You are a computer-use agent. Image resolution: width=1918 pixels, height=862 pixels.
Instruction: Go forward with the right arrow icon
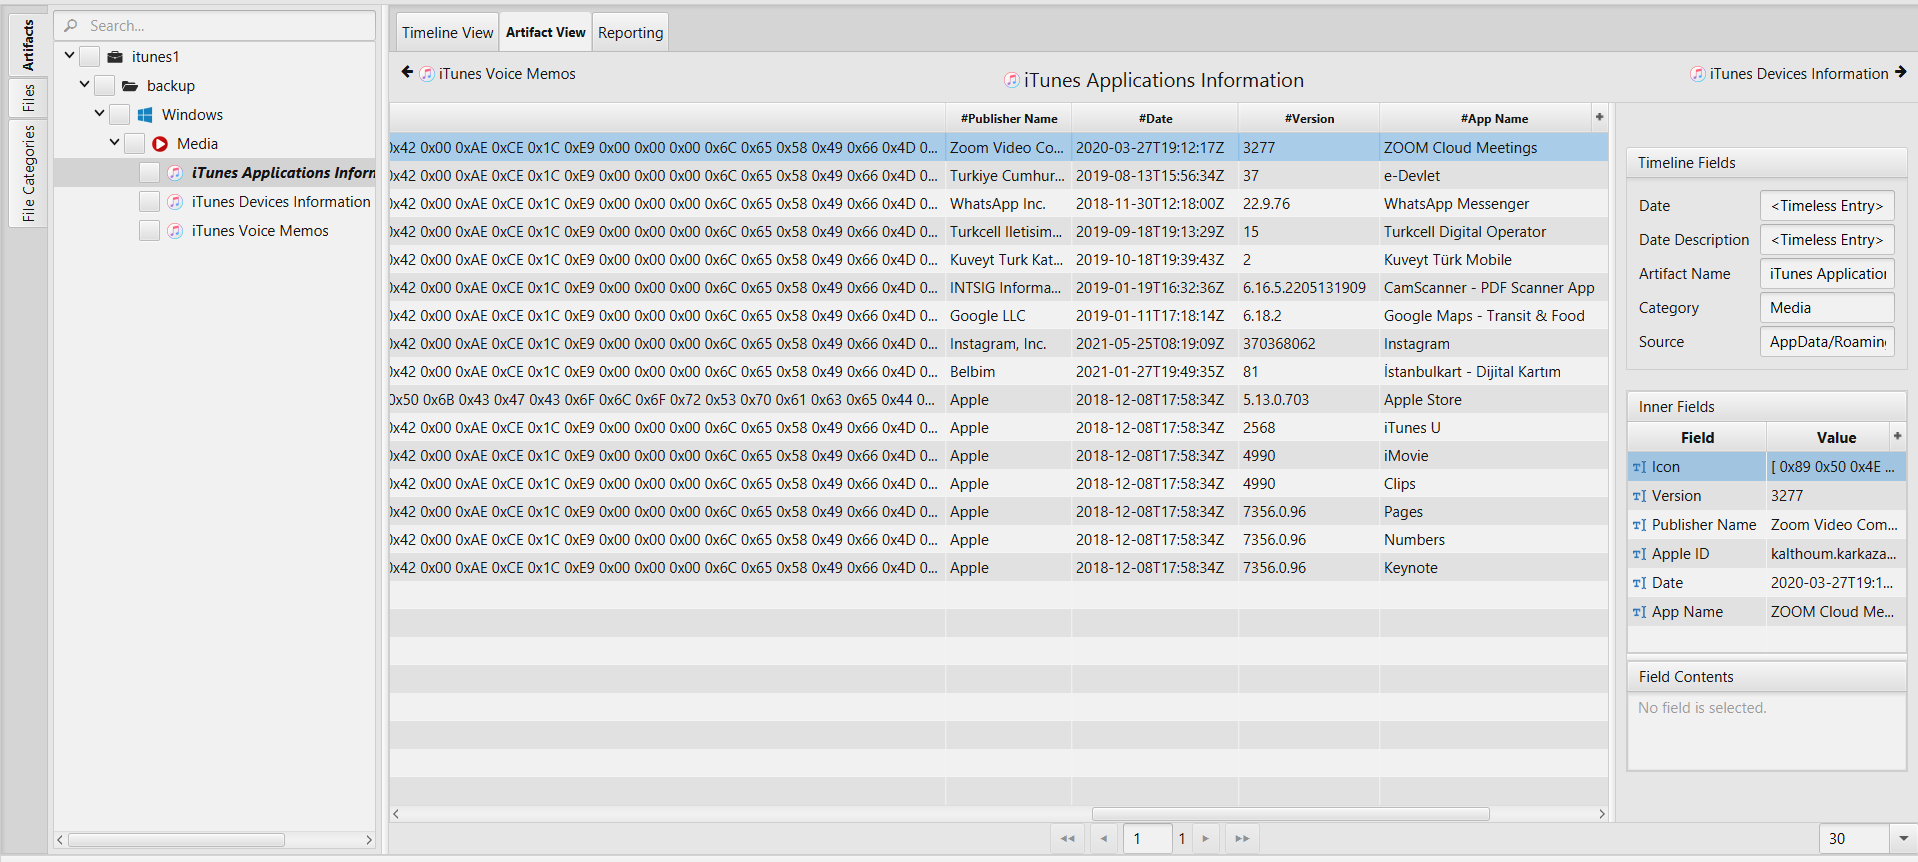pos(1900,72)
